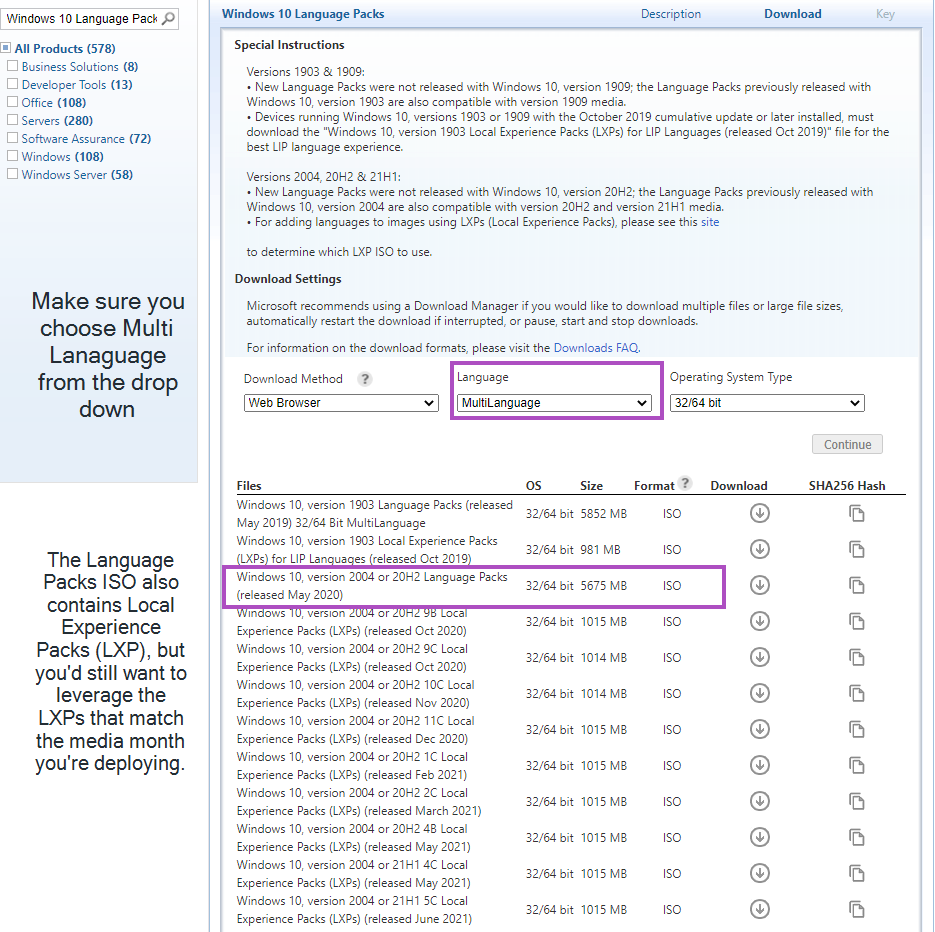Download the 21H1 5C LXPs June 2021
The height and width of the screenshot is (932, 935).
tap(759, 910)
